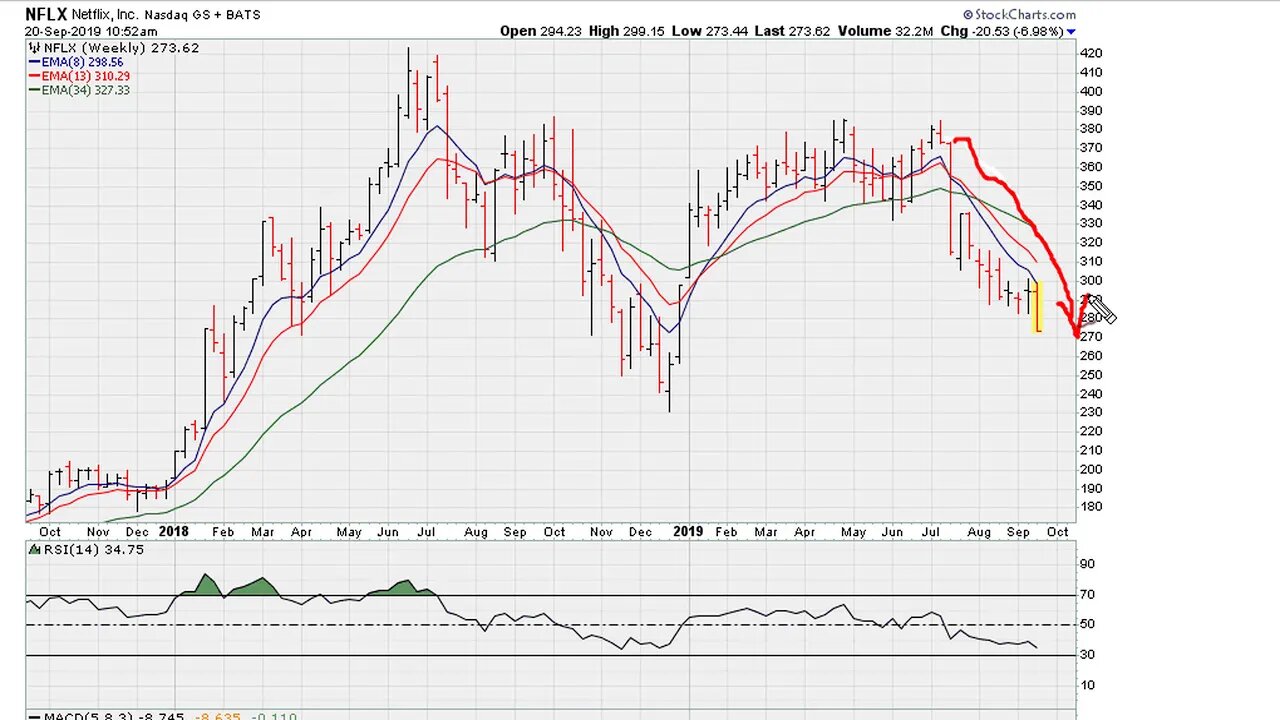
Task: Click the EMA(34) 327.33 legend entry
Action: (85, 90)
